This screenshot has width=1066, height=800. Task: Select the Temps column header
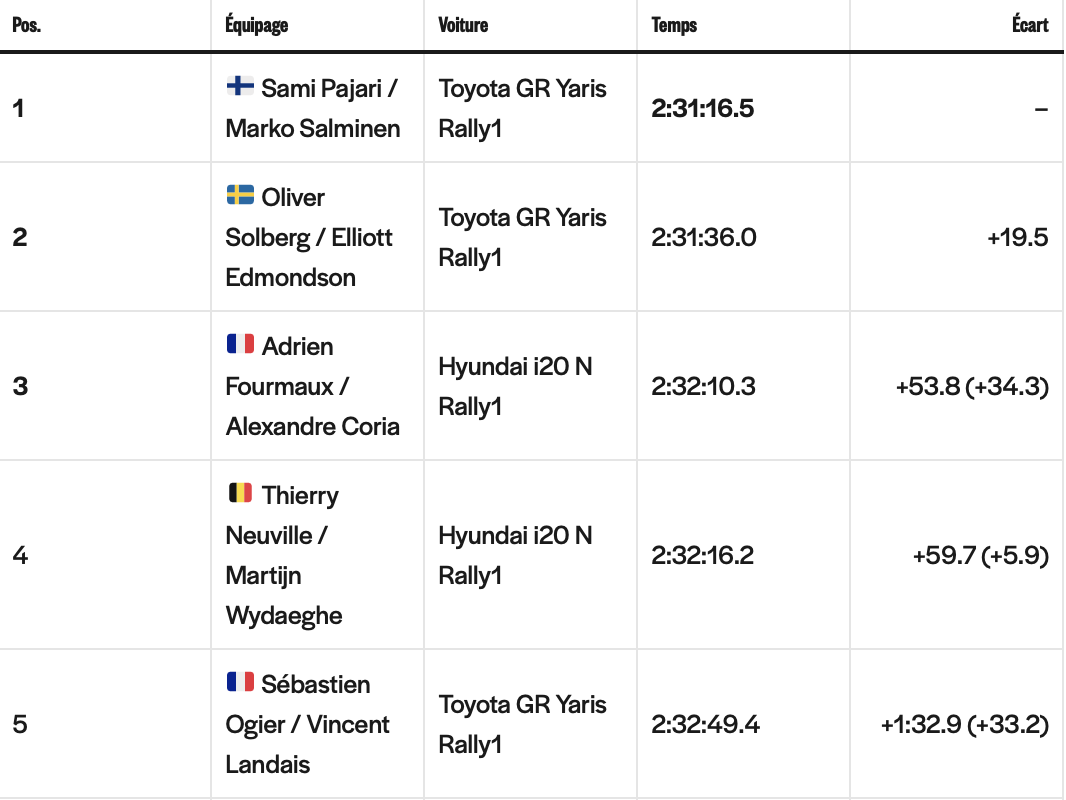point(674,25)
